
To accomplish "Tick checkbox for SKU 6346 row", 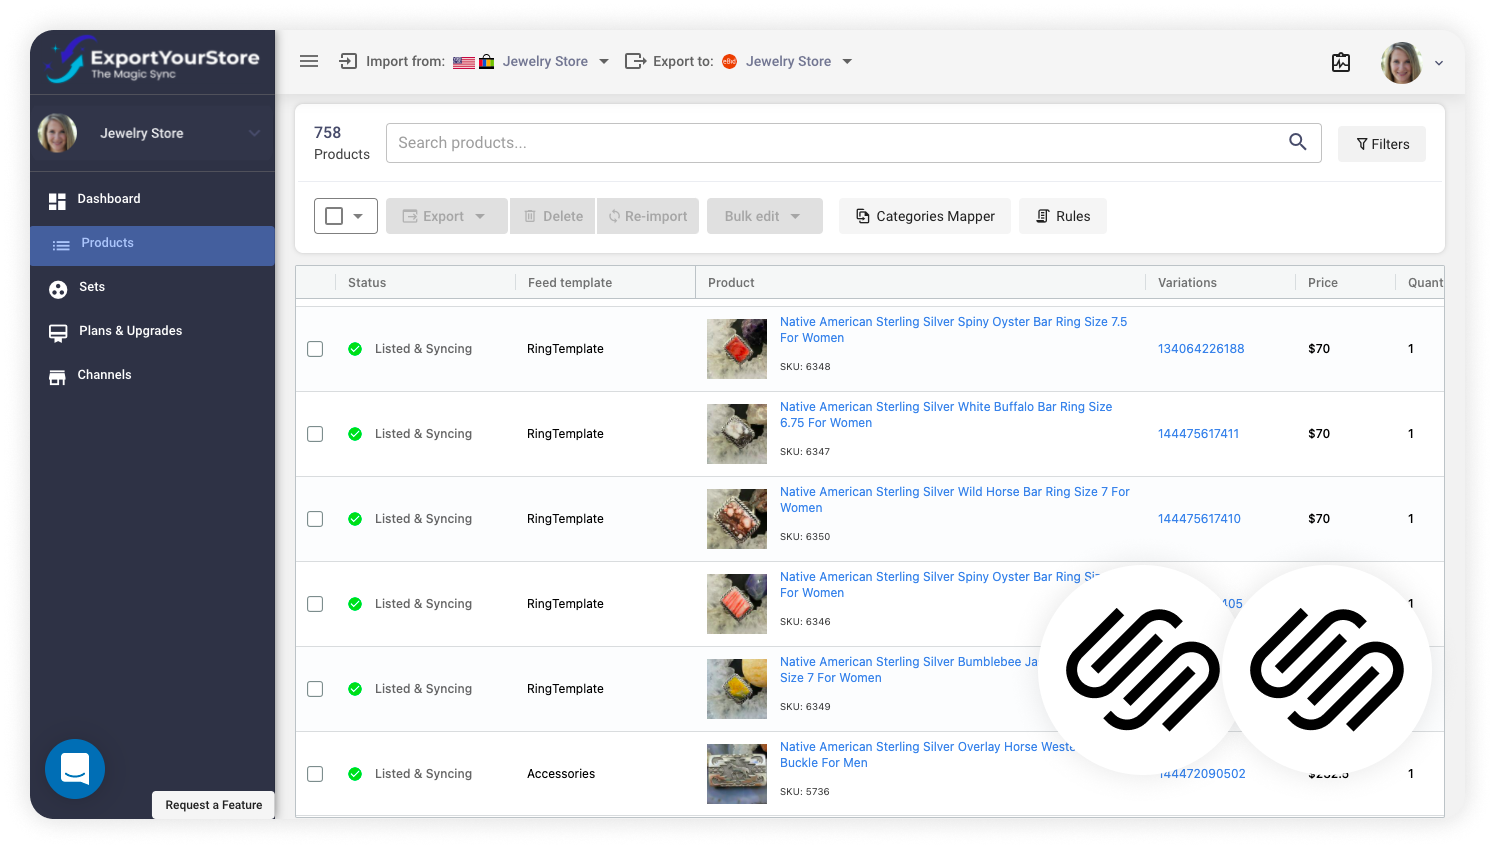I will pos(315,604).
